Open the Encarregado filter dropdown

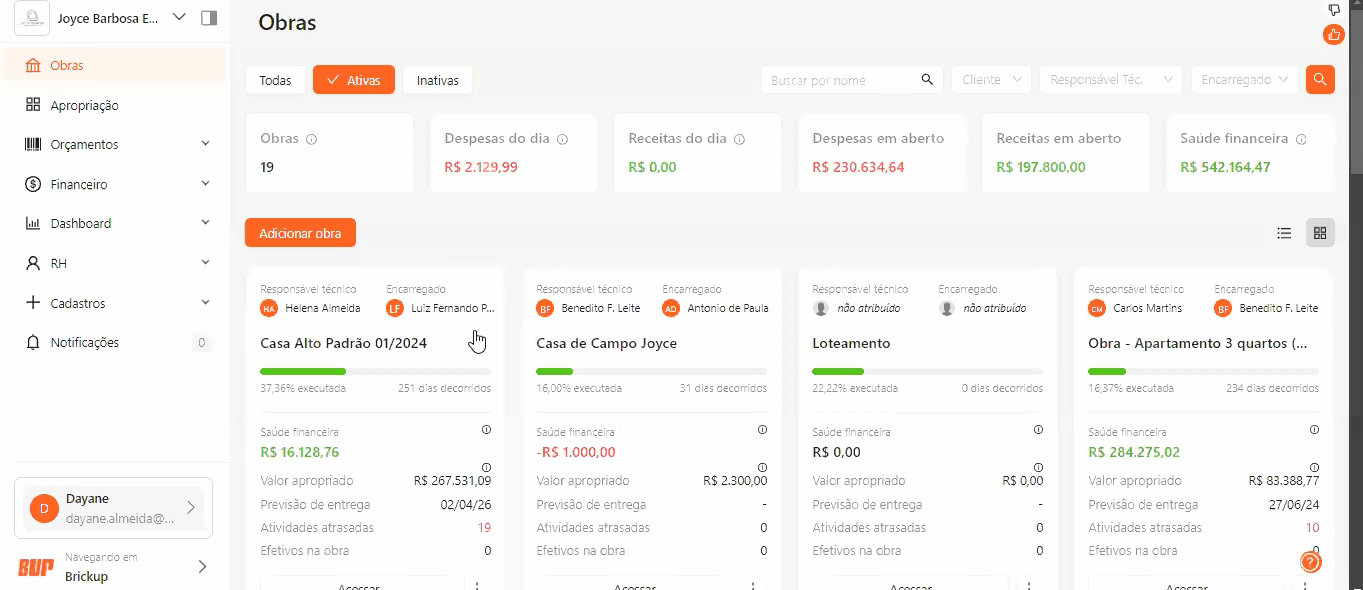tap(1244, 80)
